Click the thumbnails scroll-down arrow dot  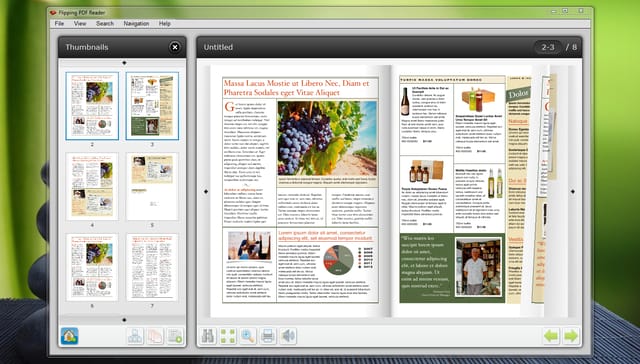124,320
